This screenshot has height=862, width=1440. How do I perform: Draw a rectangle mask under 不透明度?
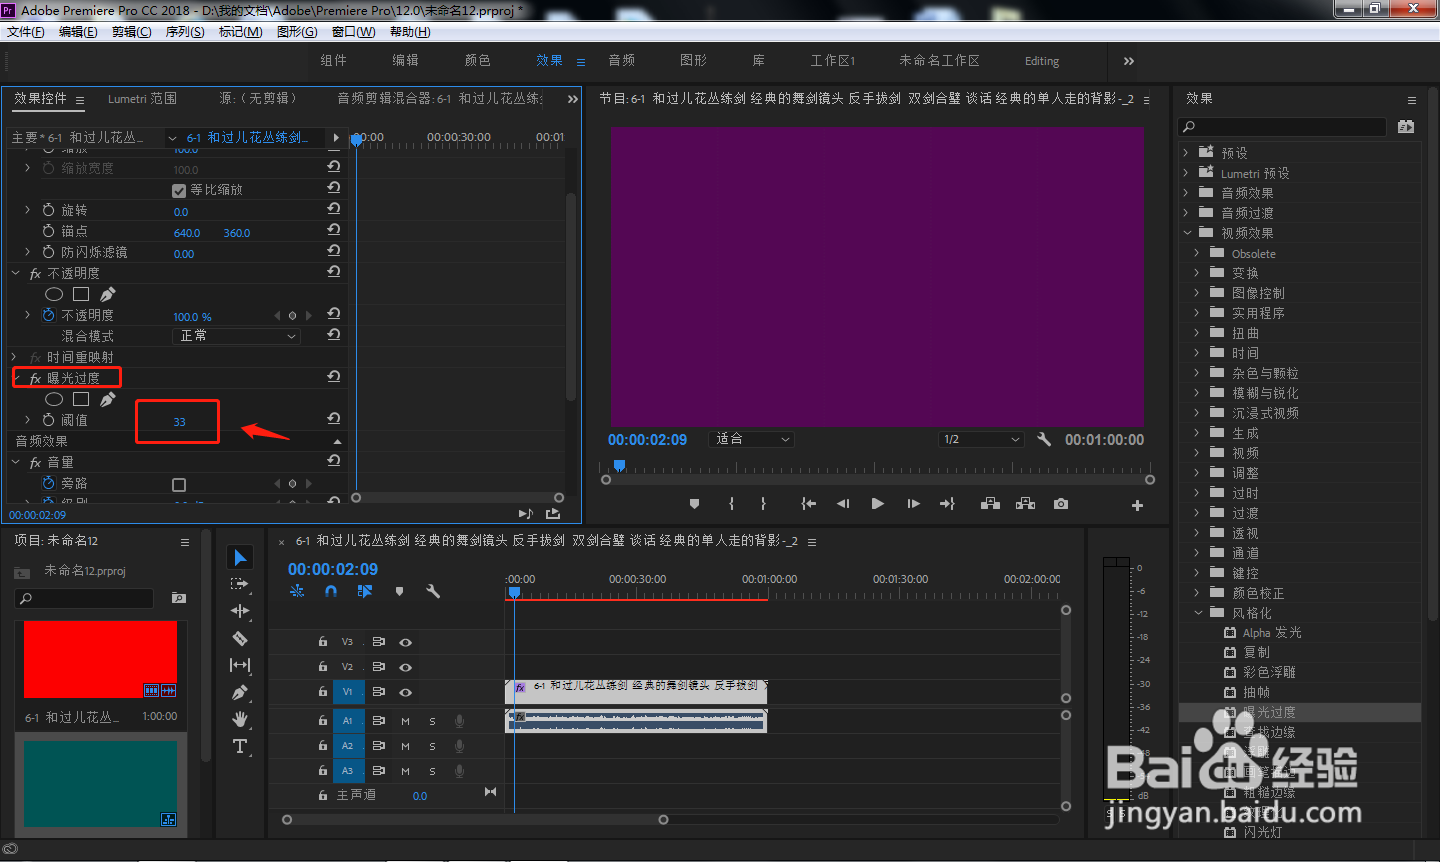point(81,294)
